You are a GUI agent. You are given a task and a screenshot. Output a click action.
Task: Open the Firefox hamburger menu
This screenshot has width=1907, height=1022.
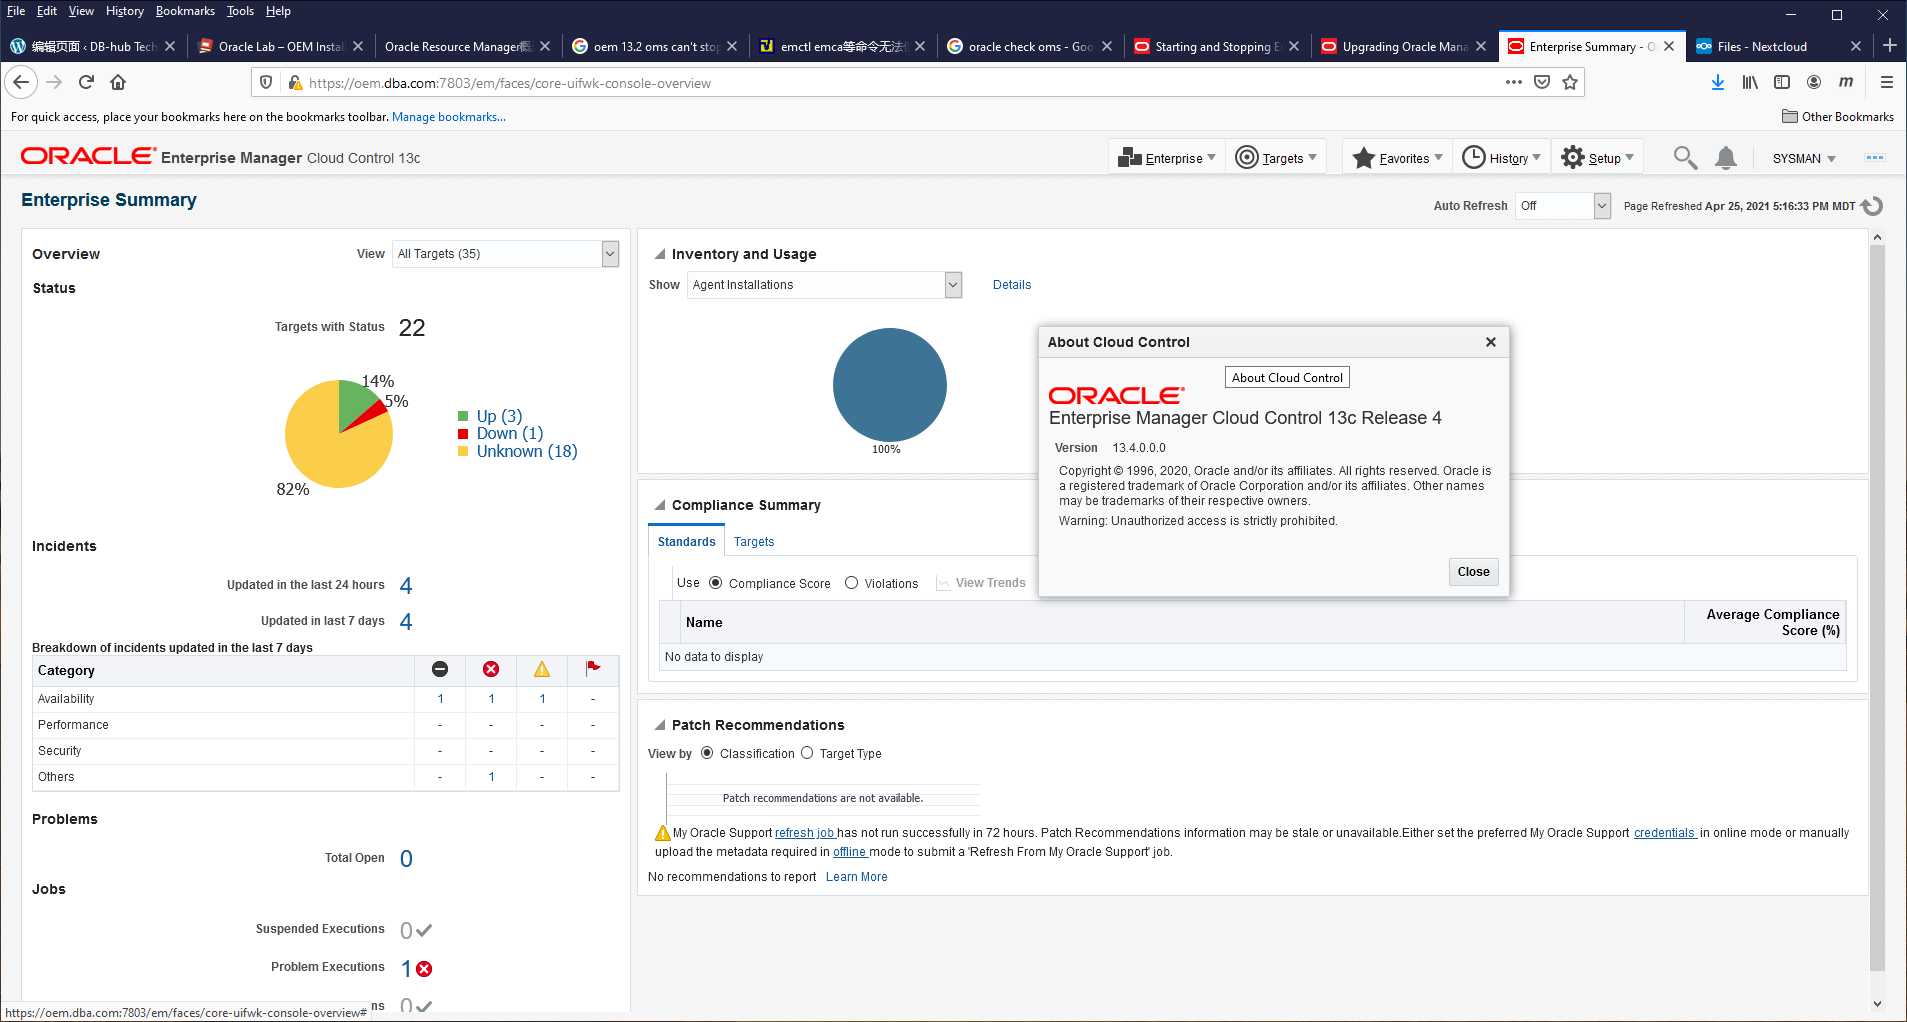pyautogui.click(x=1886, y=82)
